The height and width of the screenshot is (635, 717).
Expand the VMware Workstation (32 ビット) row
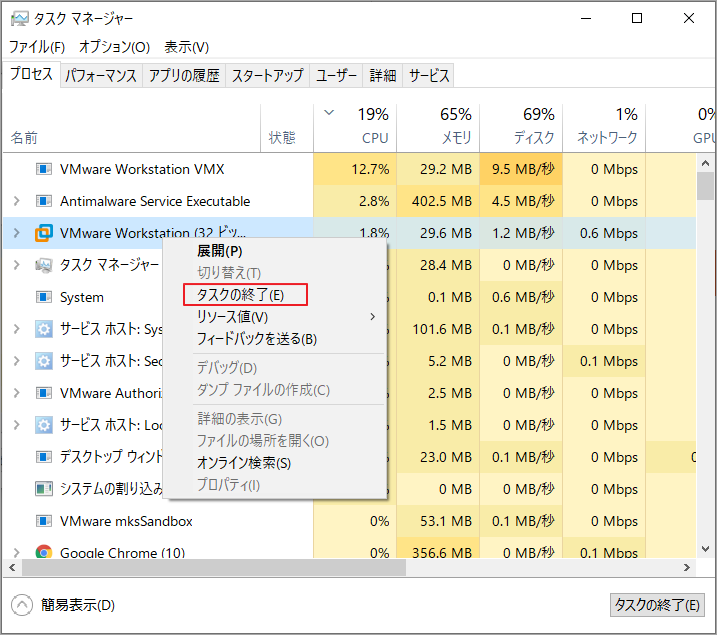click(16, 233)
